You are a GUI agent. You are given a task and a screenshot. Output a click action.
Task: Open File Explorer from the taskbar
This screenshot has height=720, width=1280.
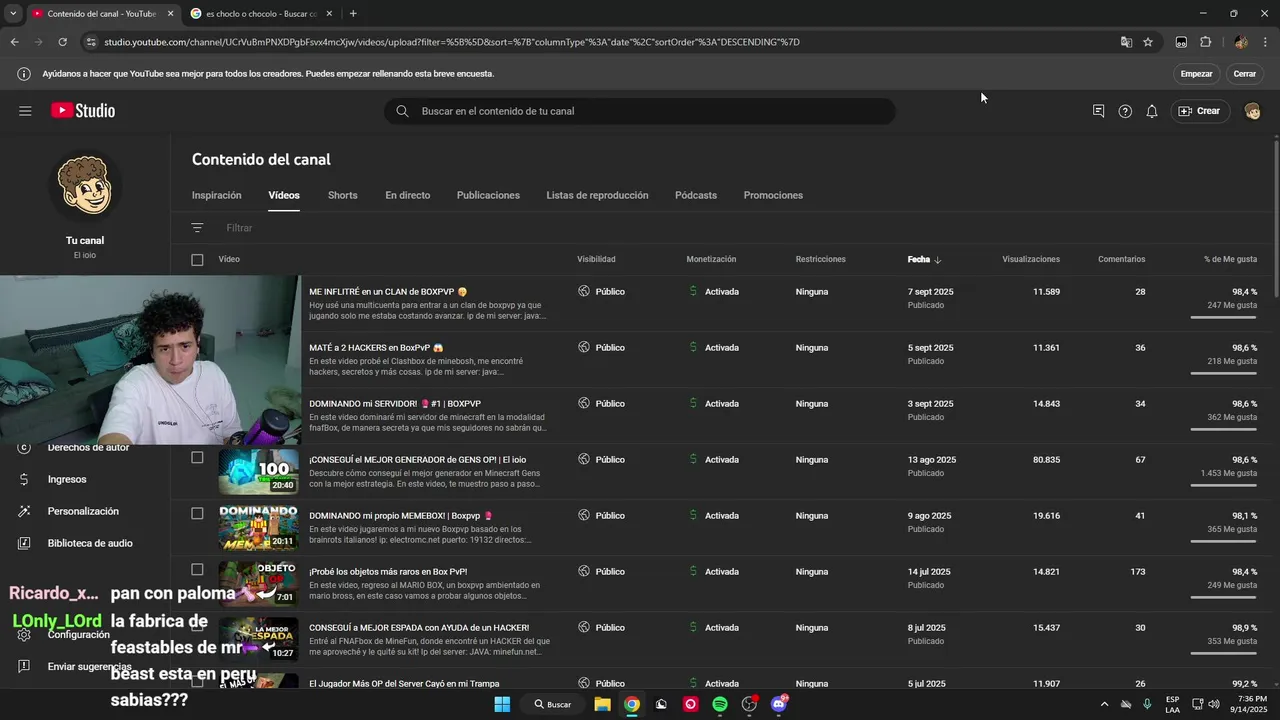coord(602,704)
